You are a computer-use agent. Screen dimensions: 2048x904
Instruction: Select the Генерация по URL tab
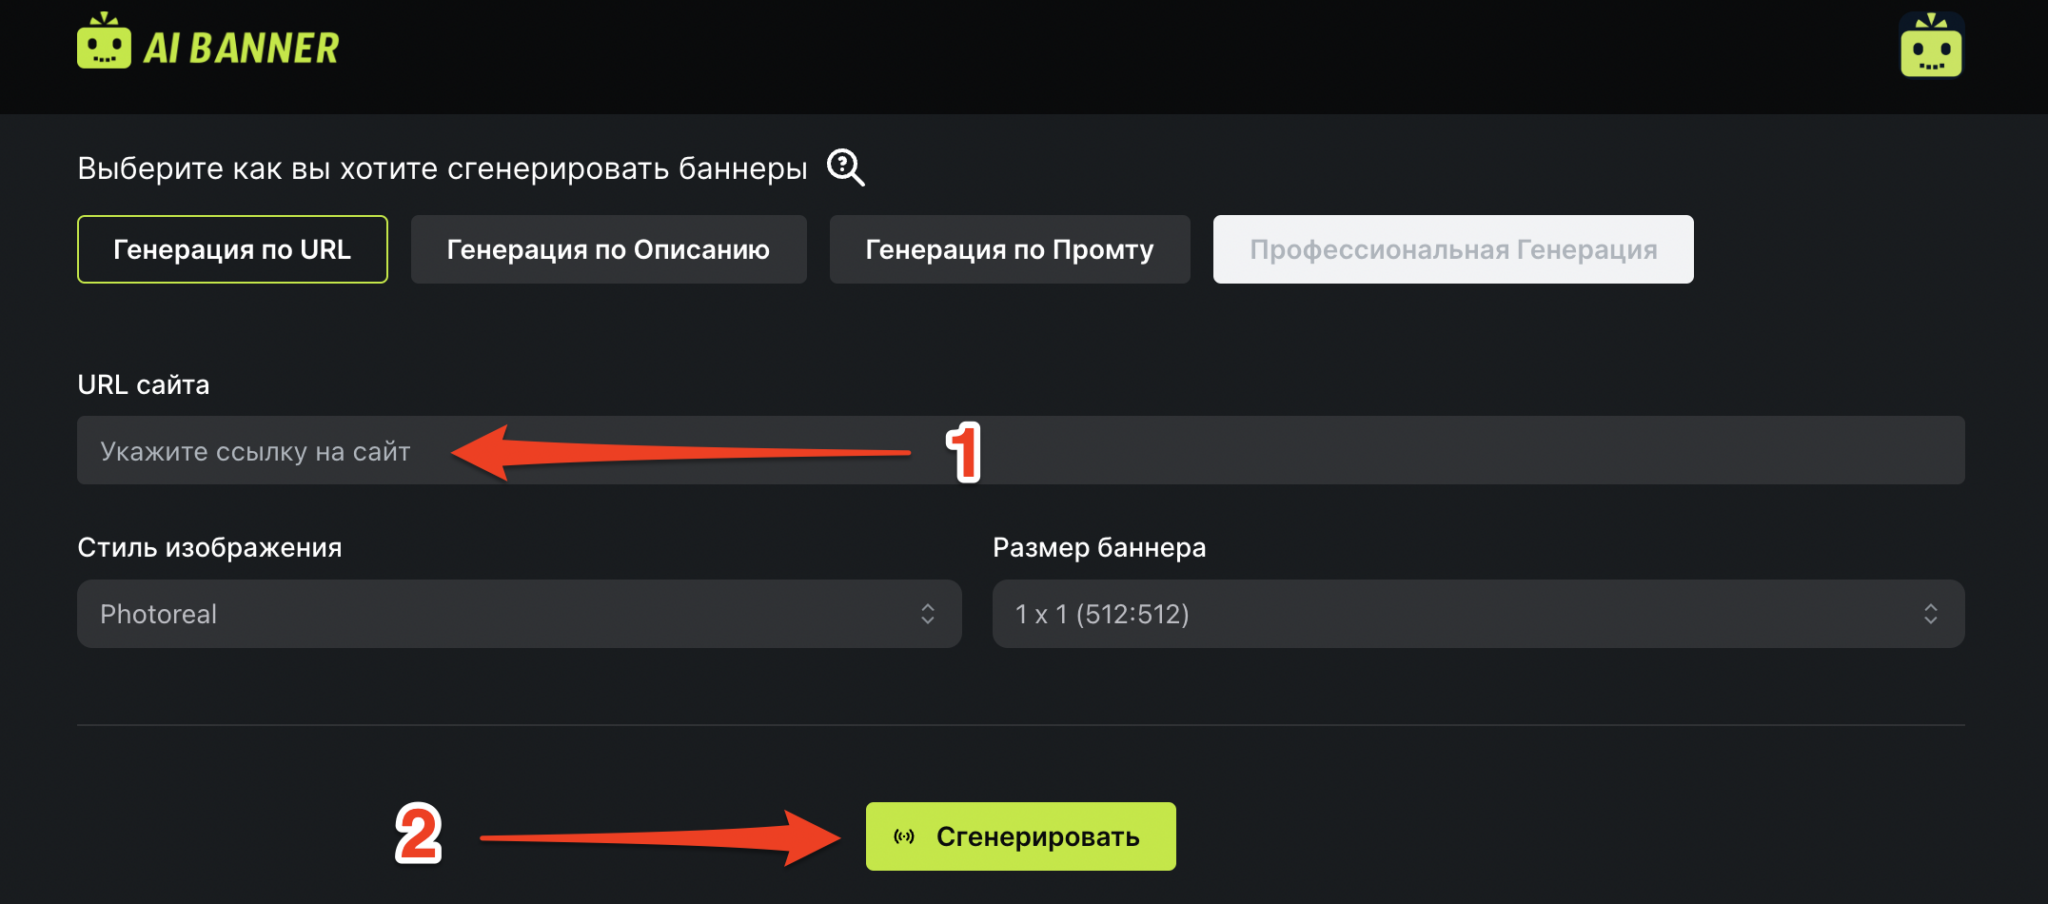point(232,249)
